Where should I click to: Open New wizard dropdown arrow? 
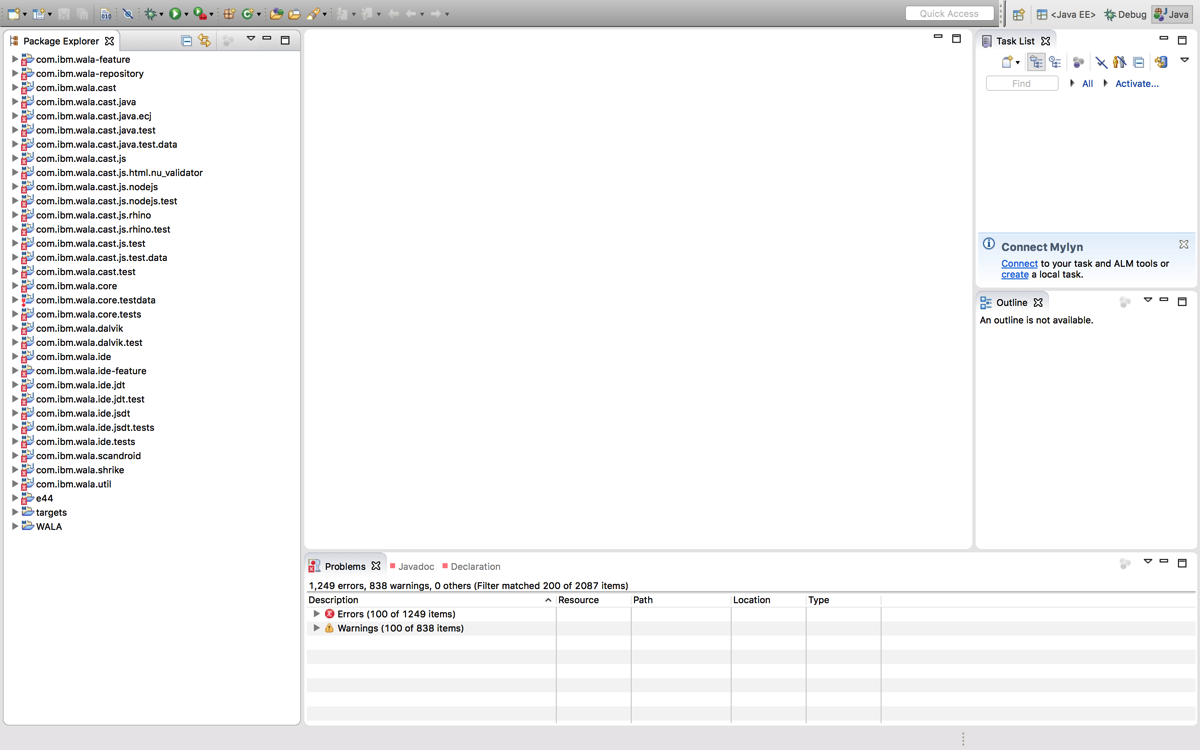point(25,15)
